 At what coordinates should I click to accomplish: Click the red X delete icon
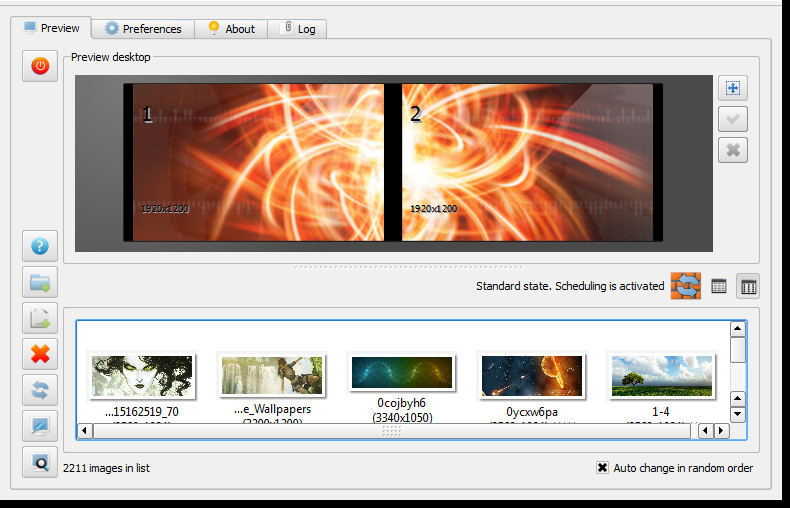tap(40, 354)
